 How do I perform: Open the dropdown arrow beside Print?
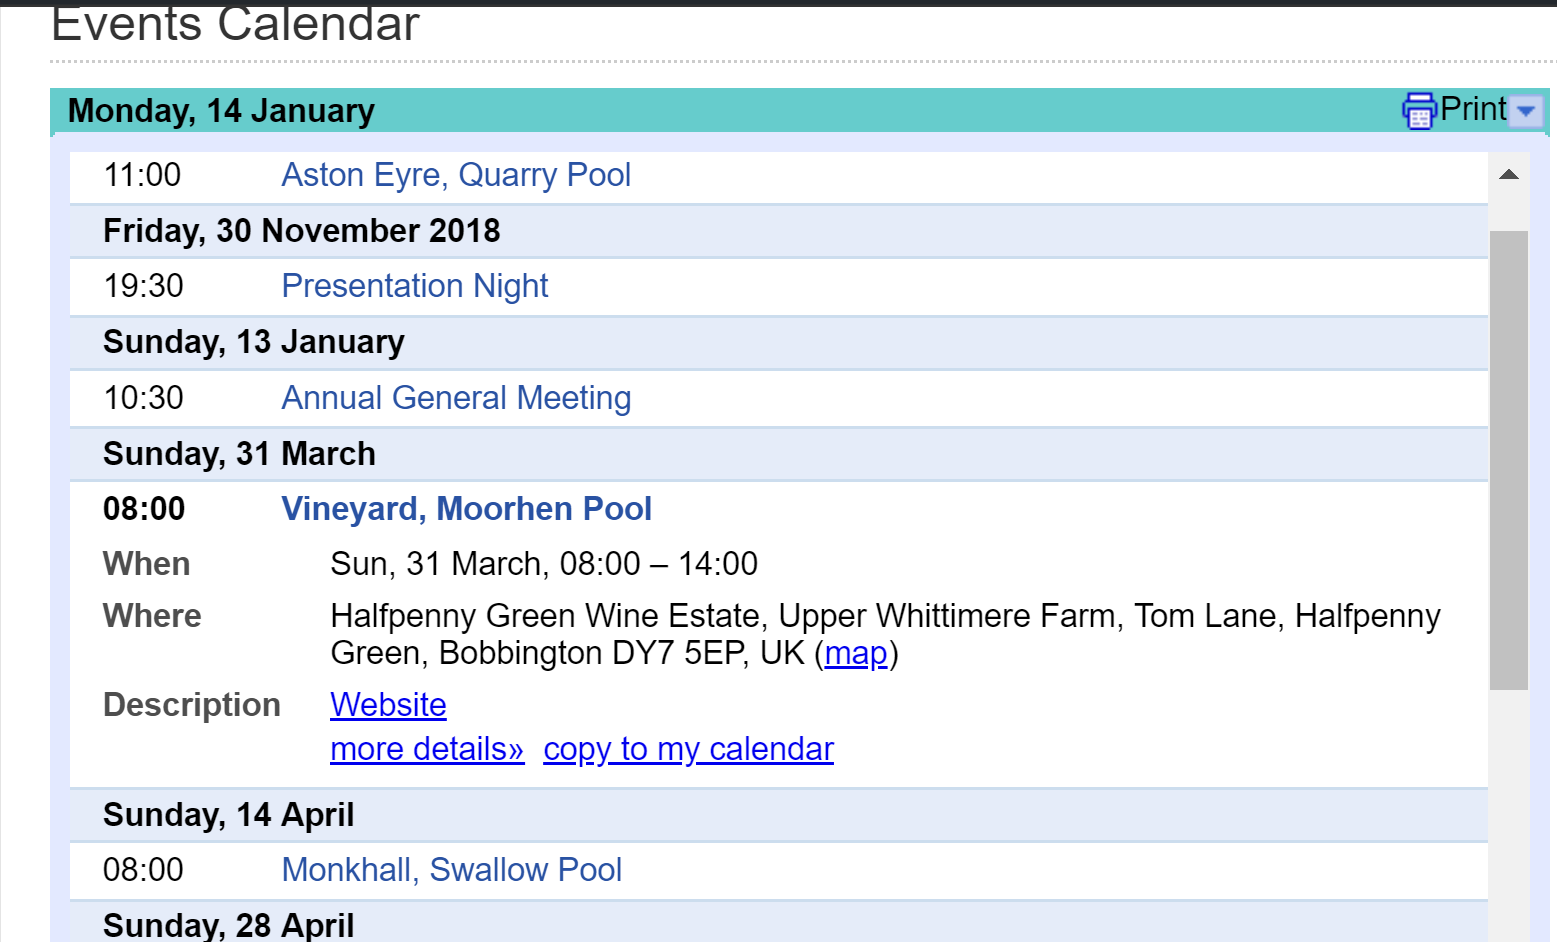(1526, 111)
